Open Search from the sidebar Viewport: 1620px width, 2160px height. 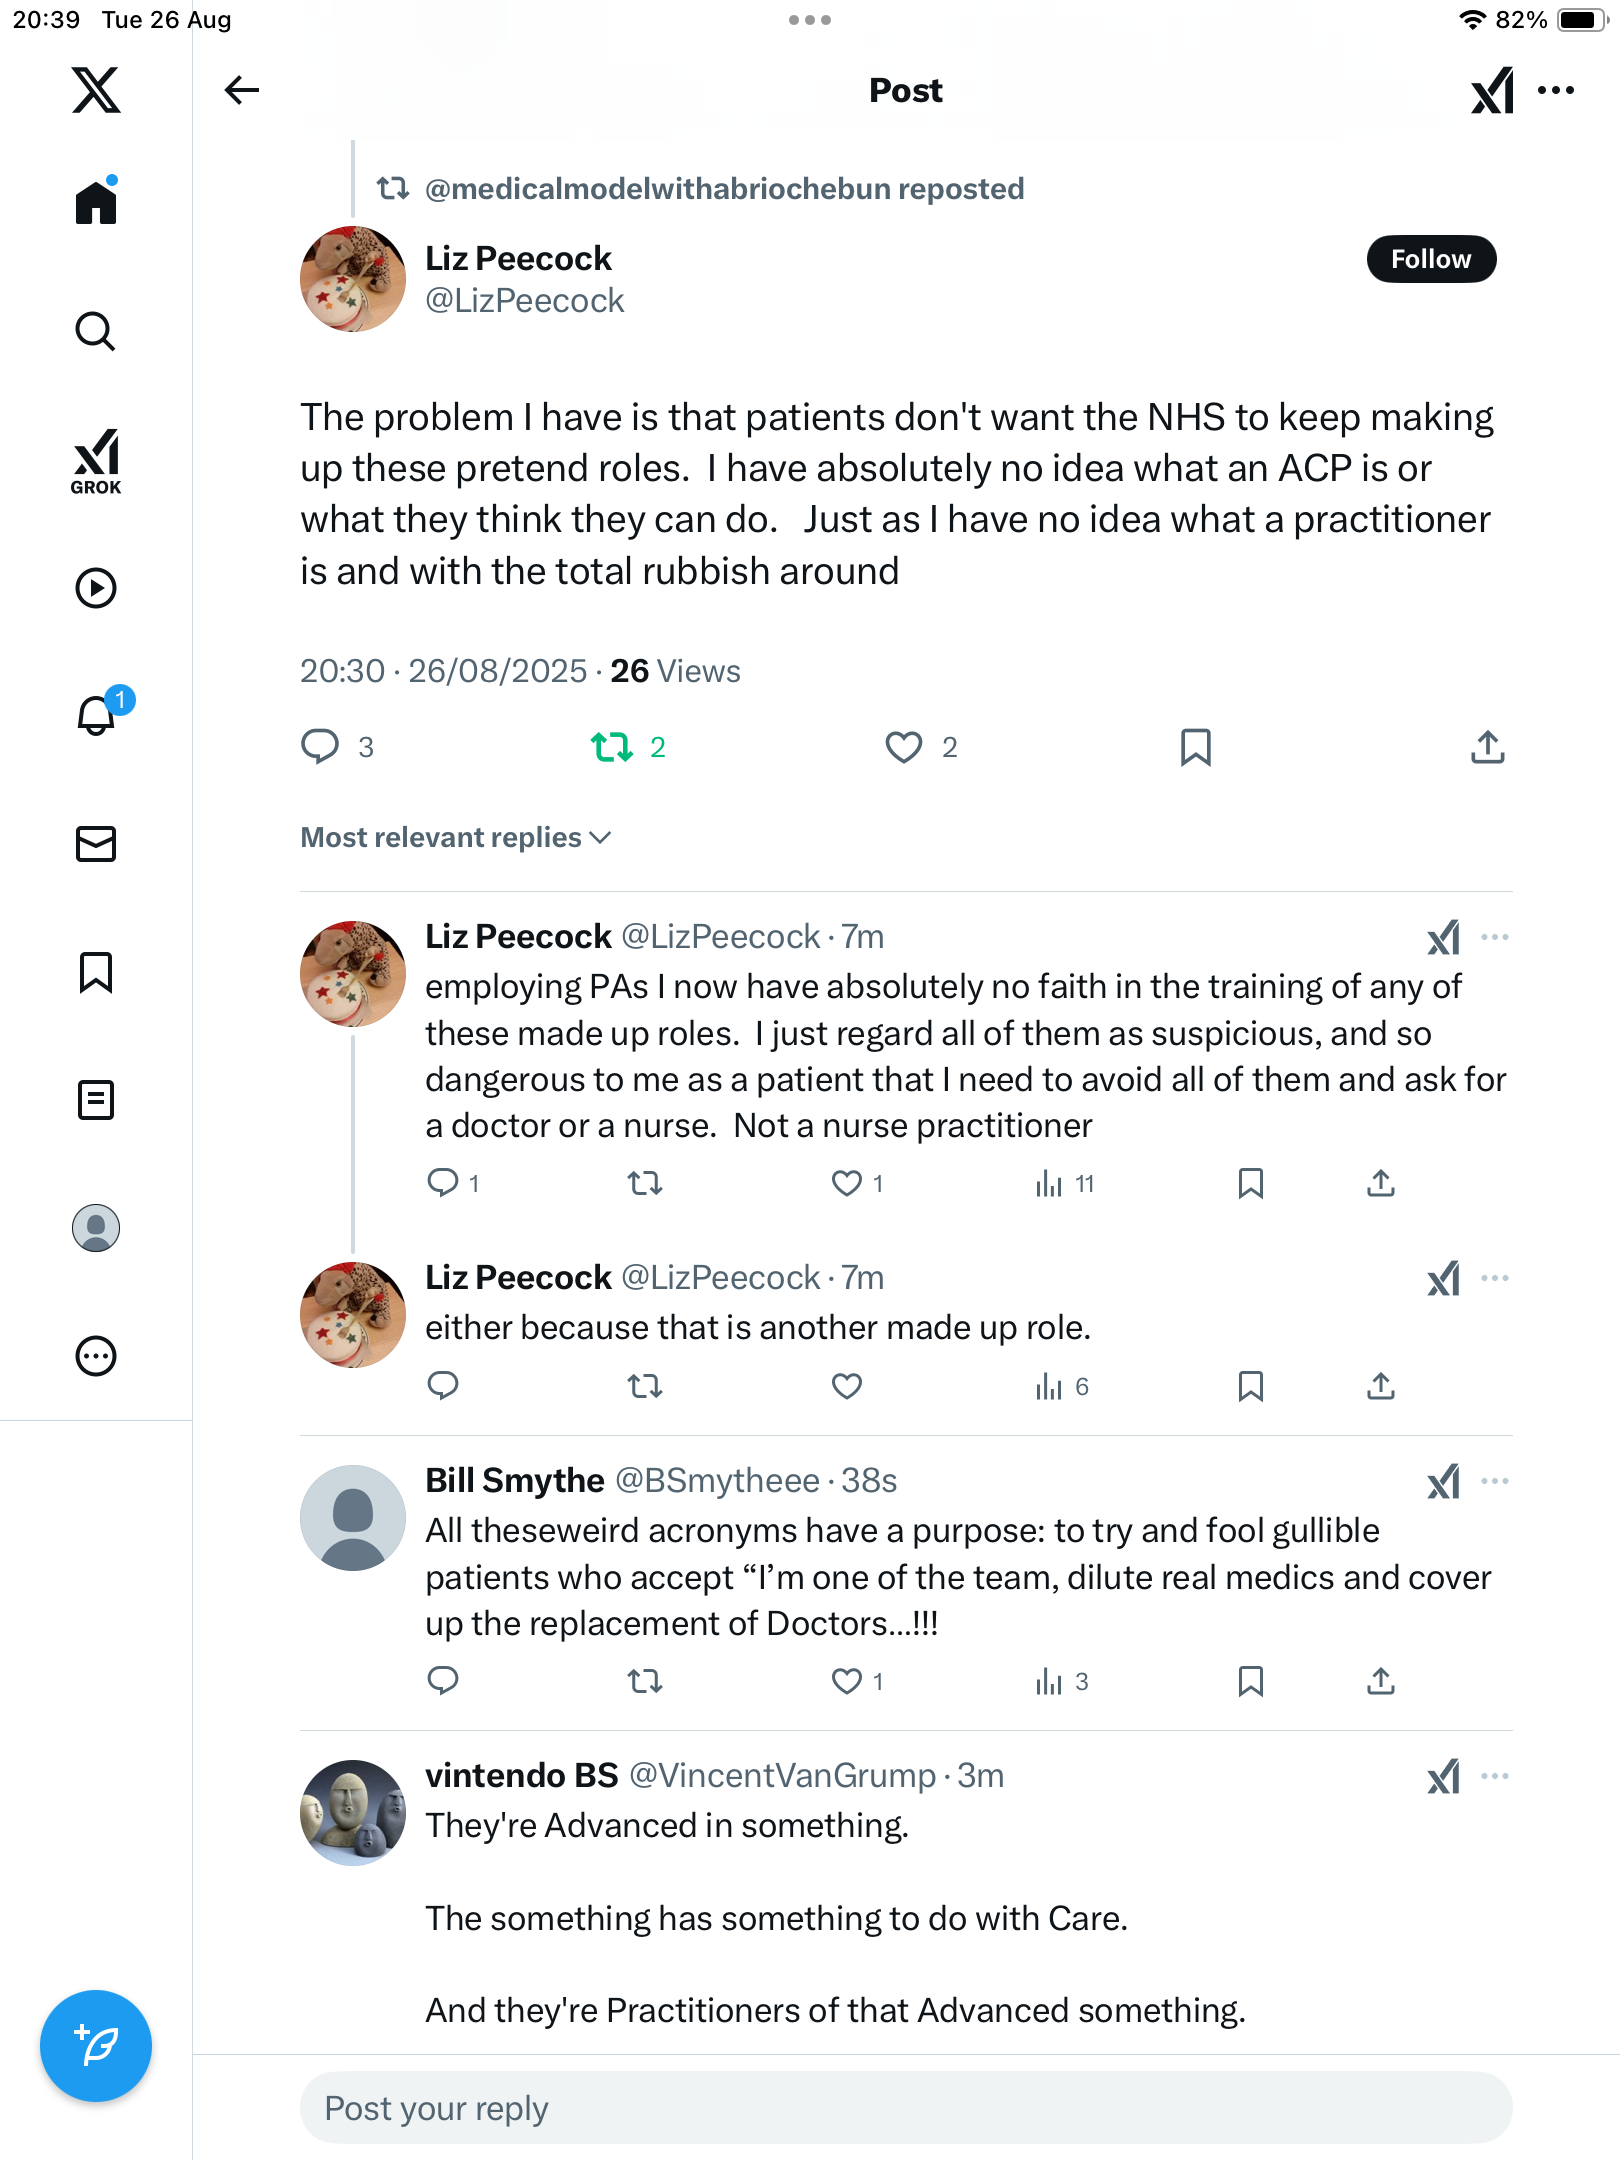(96, 331)
